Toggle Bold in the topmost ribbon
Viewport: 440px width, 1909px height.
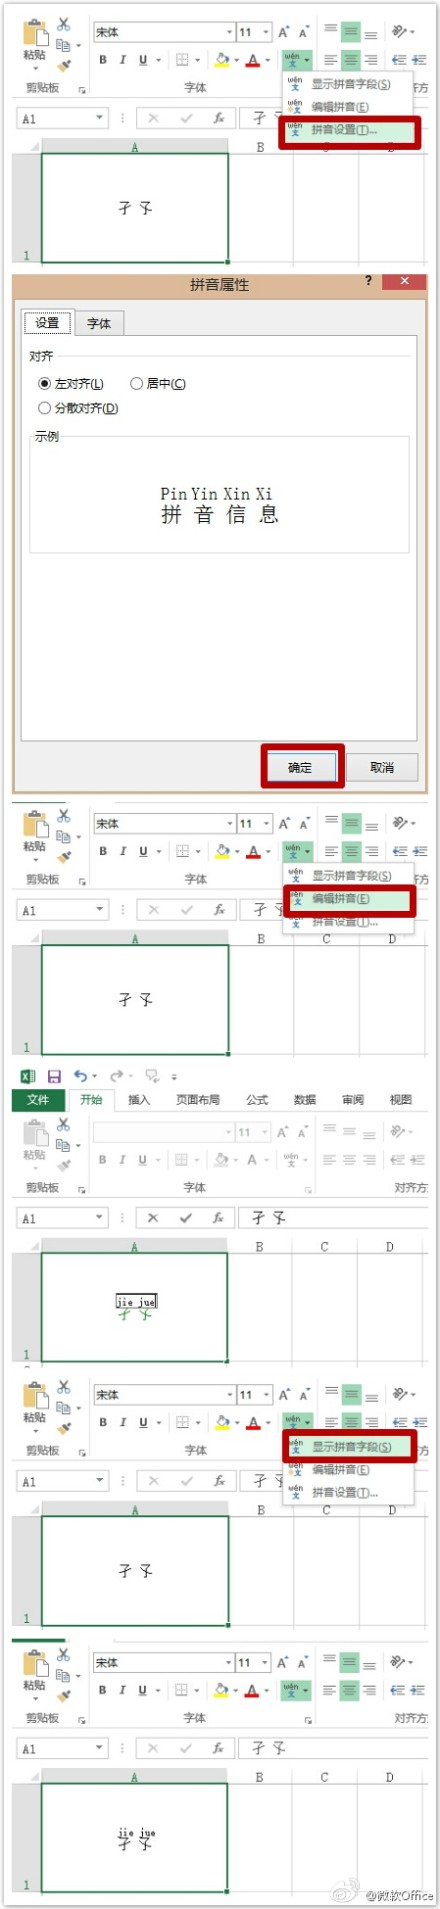pos(103,60)
